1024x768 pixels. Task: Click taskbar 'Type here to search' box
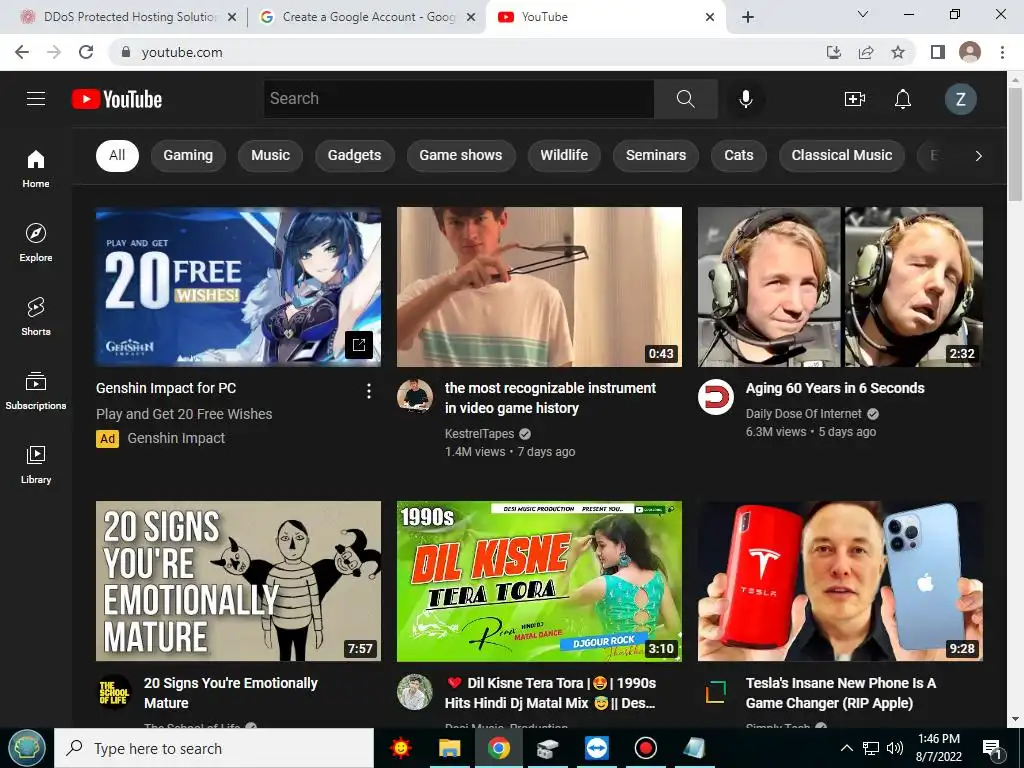(214, 748)
